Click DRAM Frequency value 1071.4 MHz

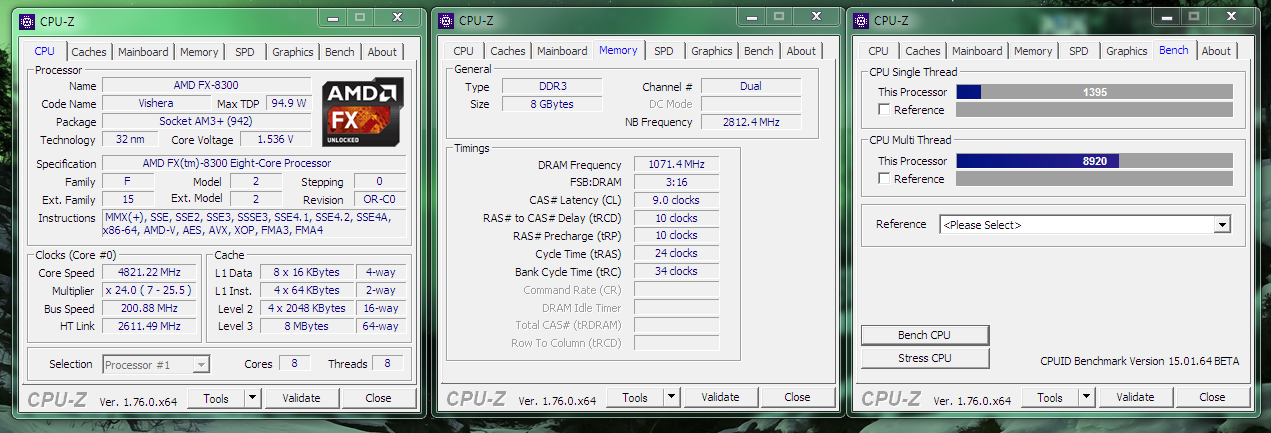pyautogui.click(x=675, y=165)
